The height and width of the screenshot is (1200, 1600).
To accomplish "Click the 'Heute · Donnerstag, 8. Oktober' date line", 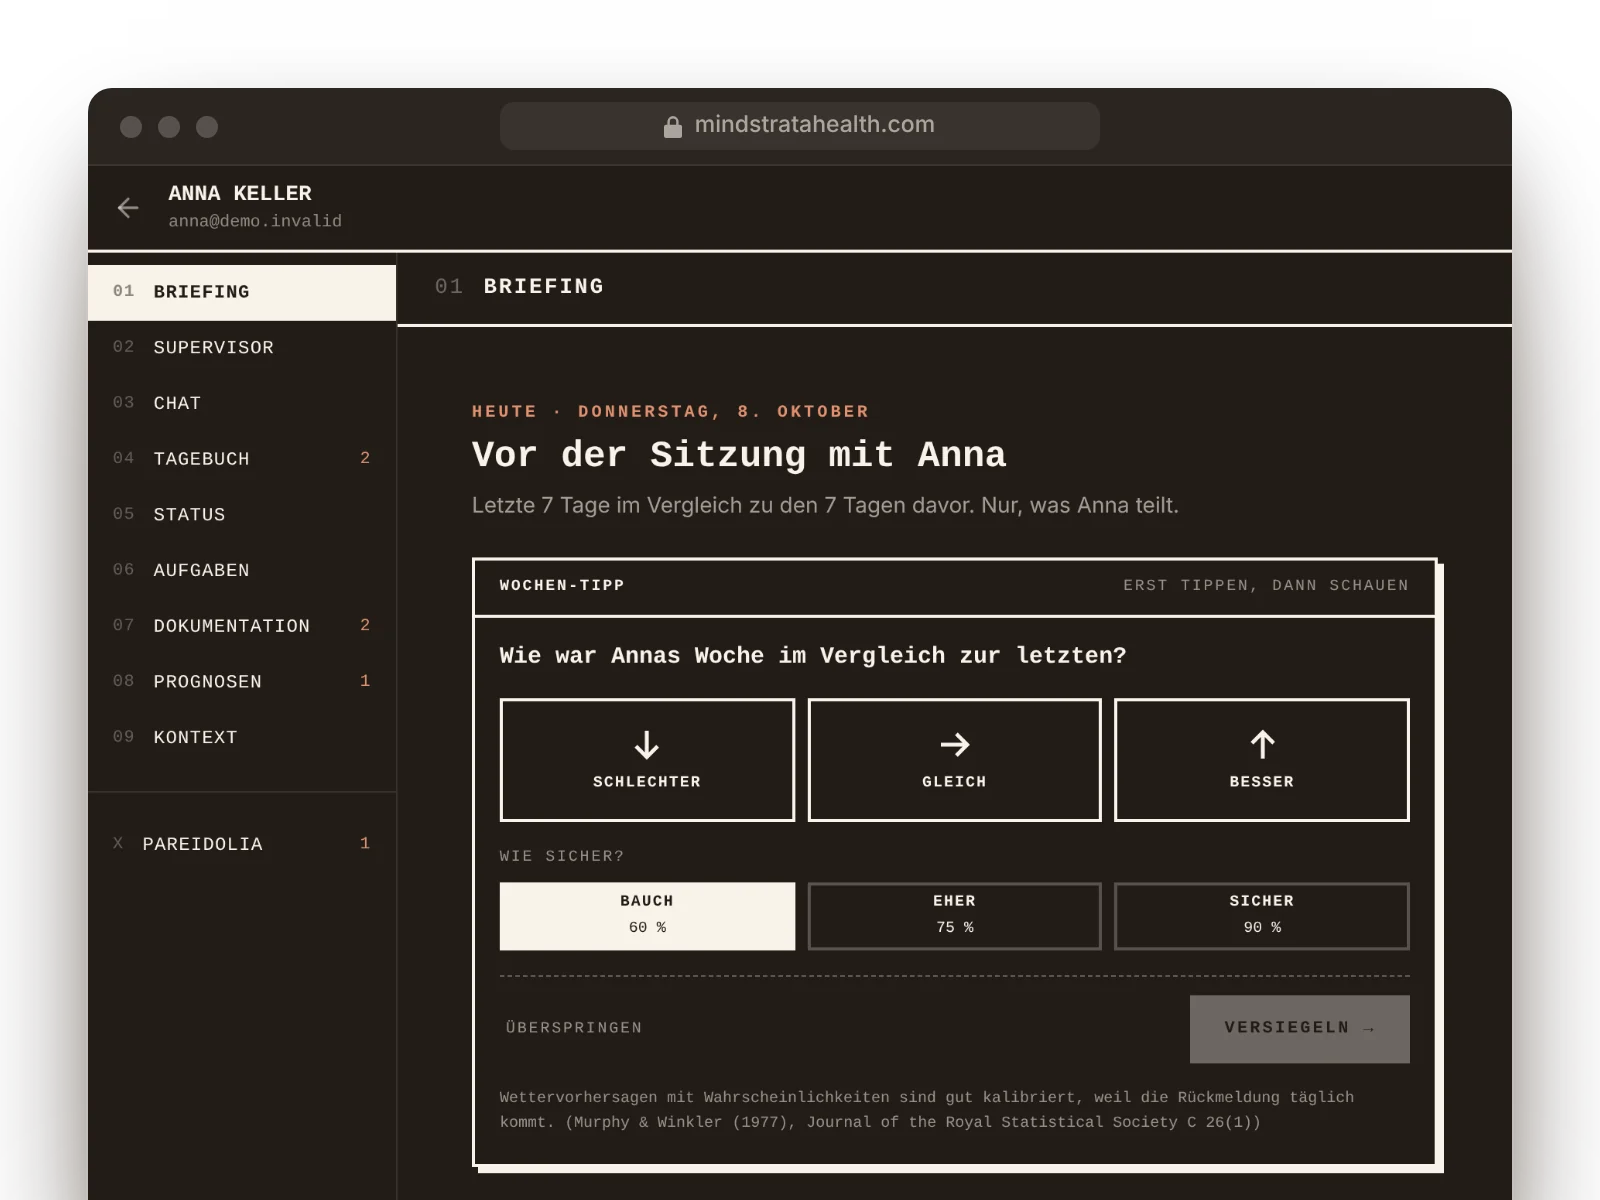I will (670, 412).
